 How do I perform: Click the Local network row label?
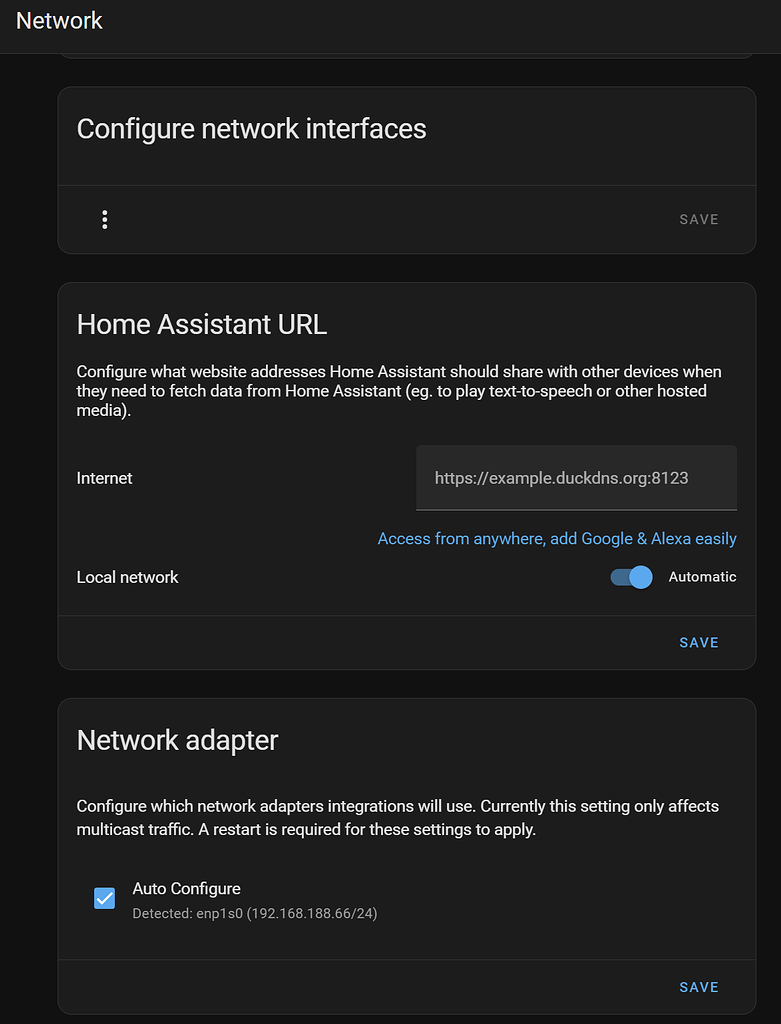pos(127,577)
